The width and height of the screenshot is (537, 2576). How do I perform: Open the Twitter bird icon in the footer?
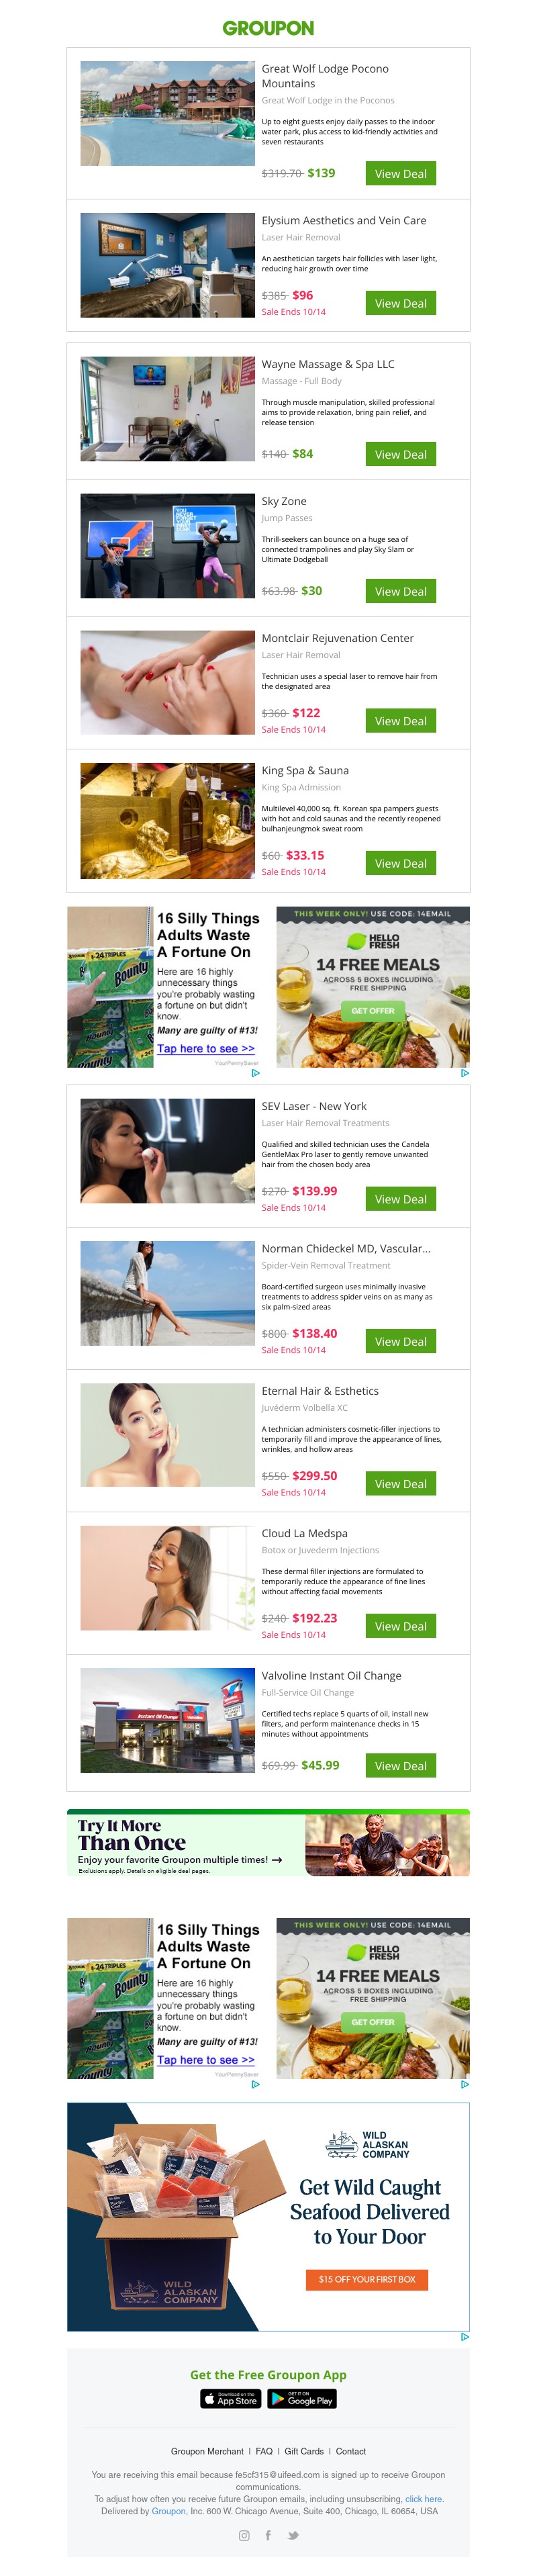tap(293, 2535)
